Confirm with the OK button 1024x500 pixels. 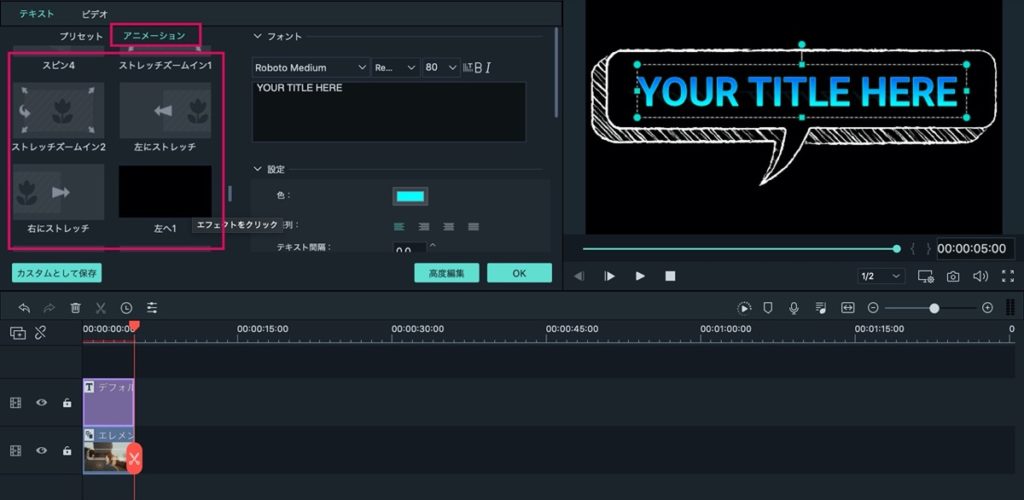519,273
